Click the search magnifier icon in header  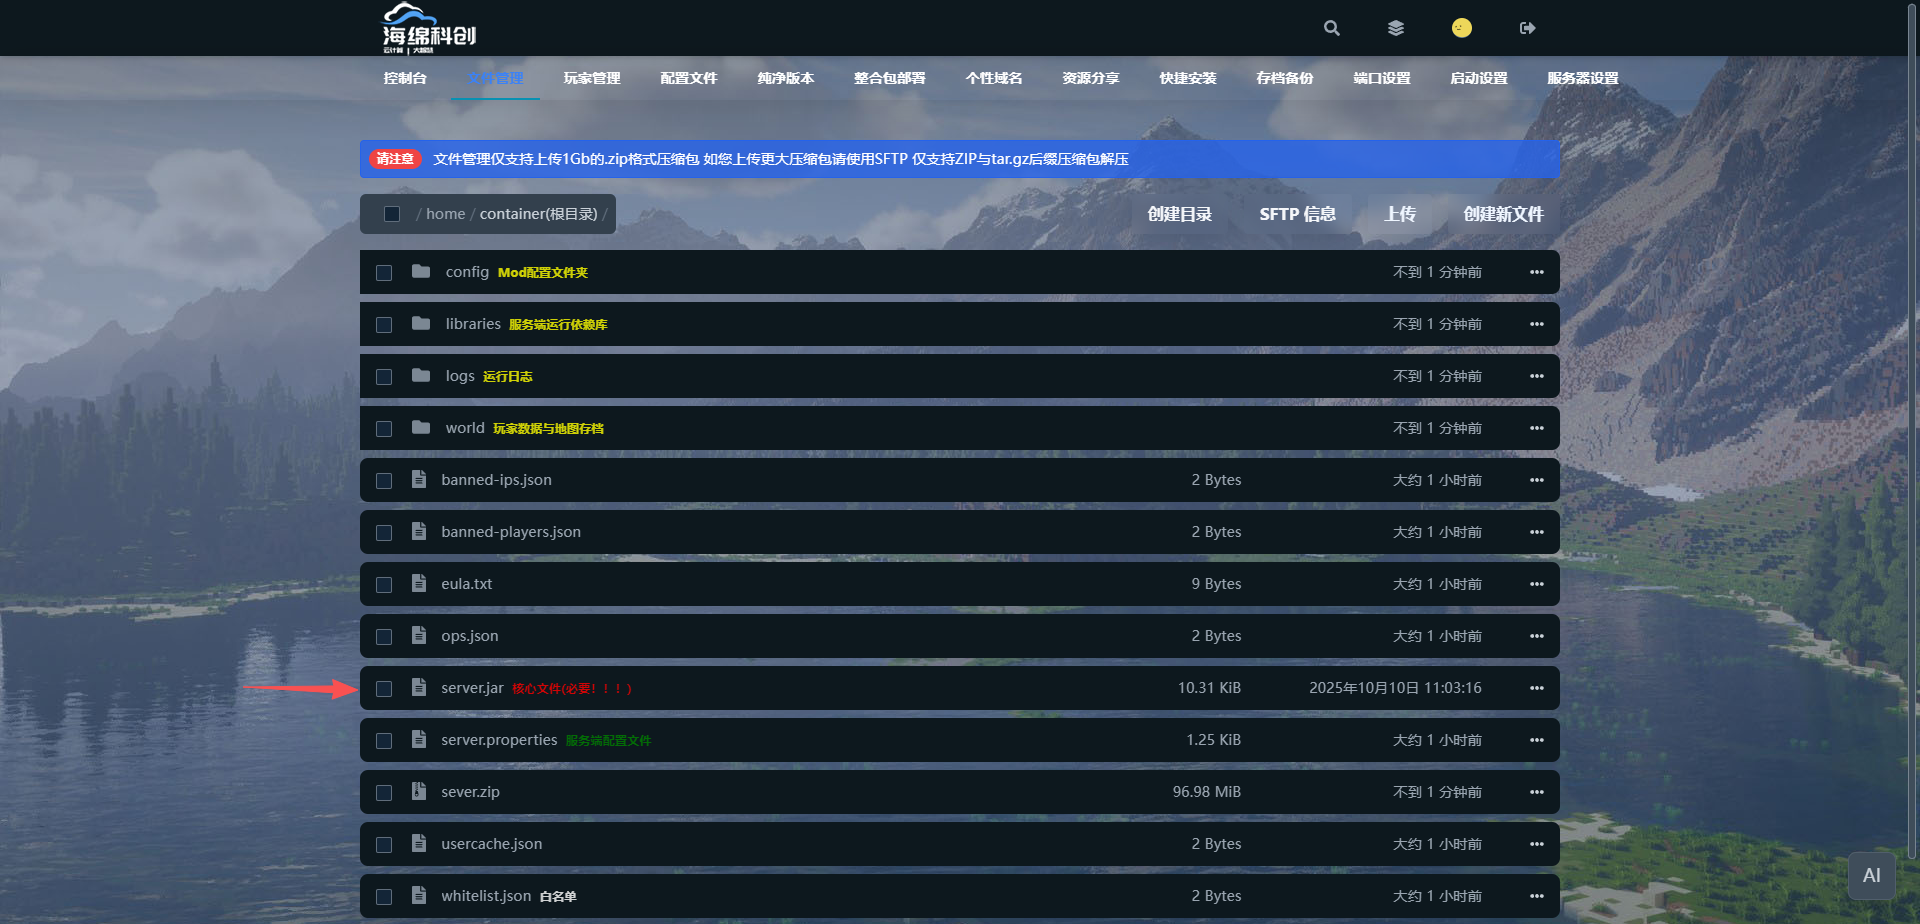click(x=1331, y=28)
